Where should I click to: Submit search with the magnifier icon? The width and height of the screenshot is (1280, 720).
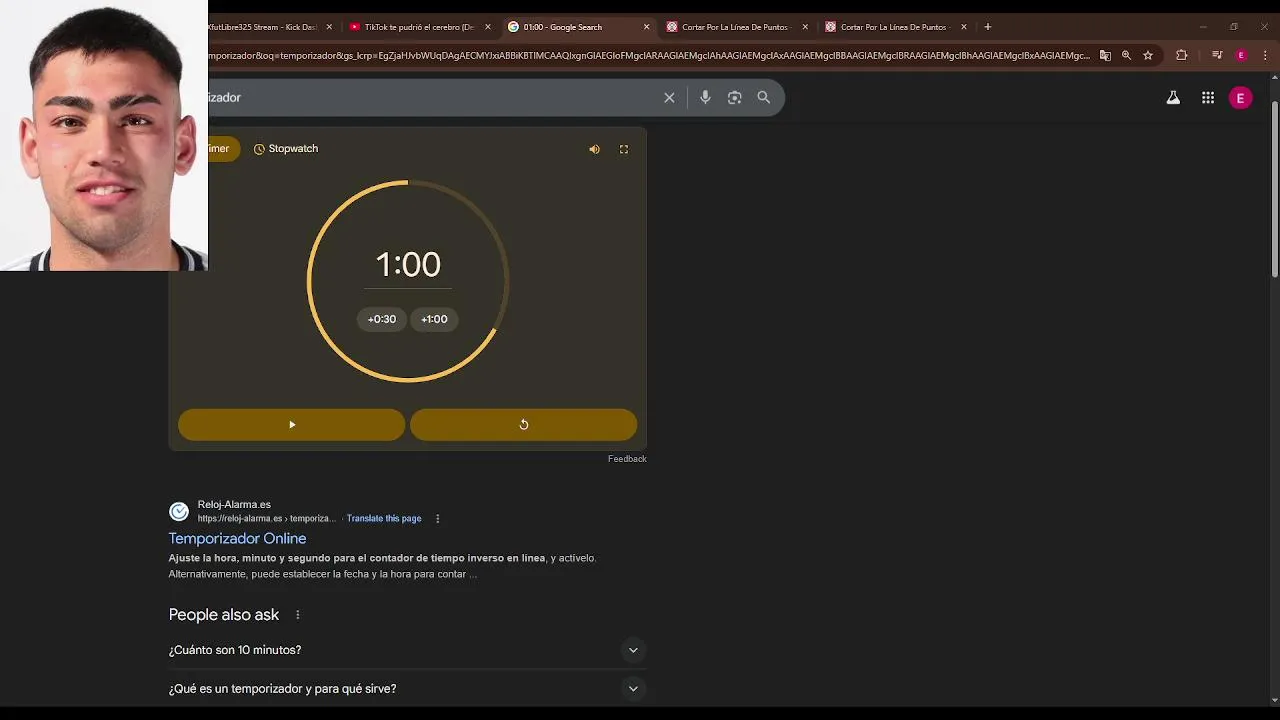[x=764, y=97]
